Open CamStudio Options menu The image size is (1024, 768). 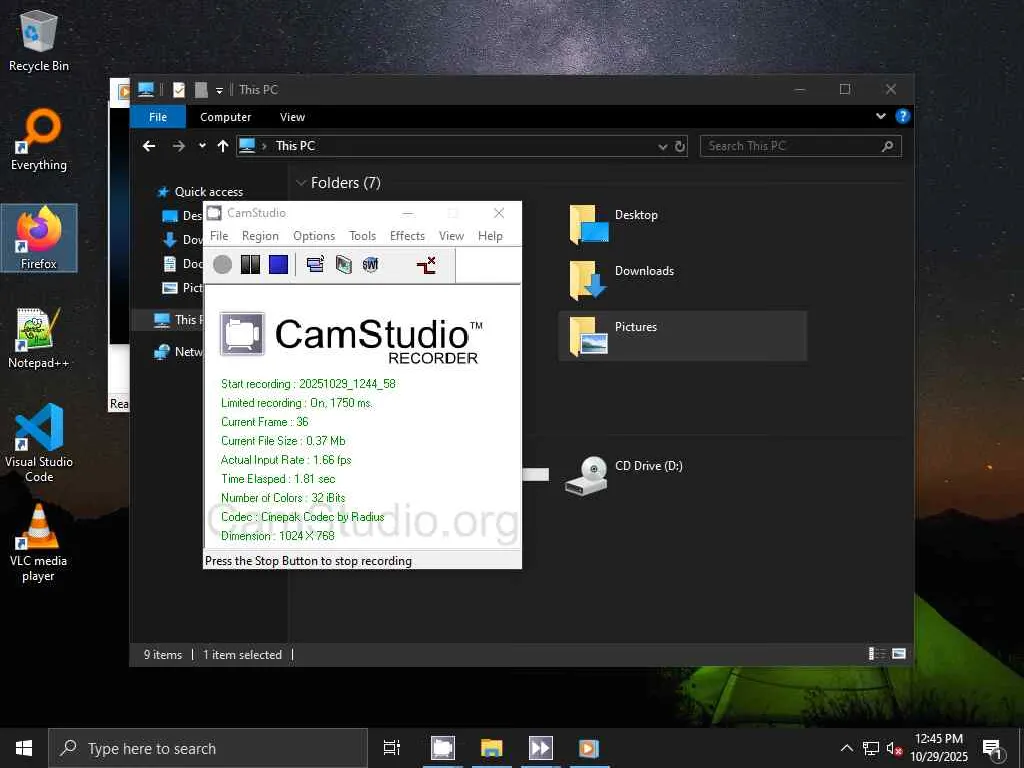click(x=314, y=236)
